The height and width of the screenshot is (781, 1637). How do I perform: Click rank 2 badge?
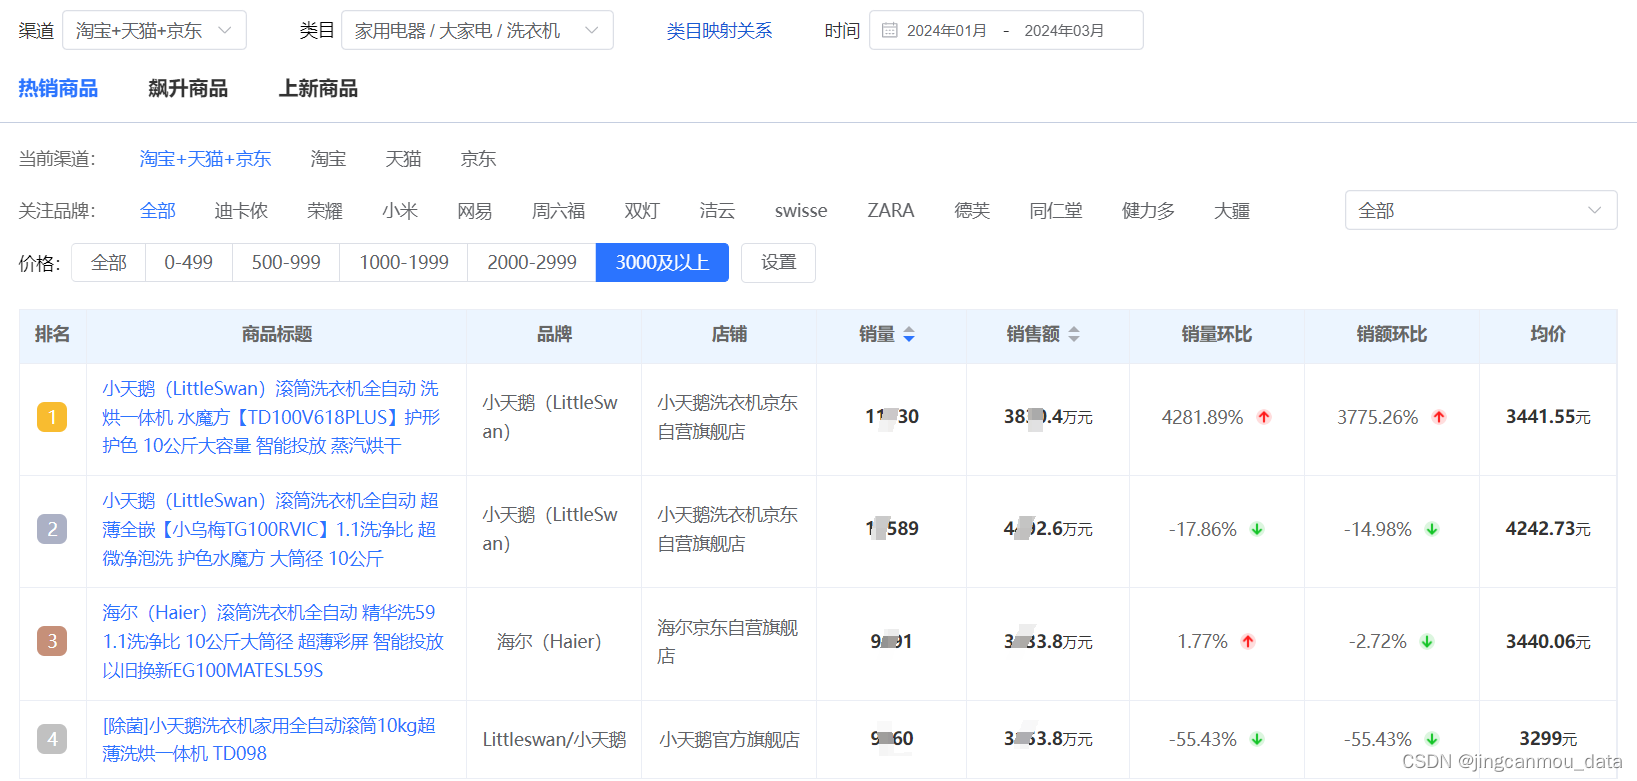[x=52, y=529]
